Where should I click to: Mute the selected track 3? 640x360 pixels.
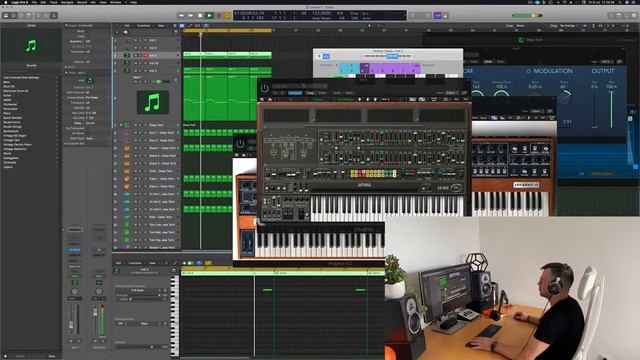(x=136, y=55)
